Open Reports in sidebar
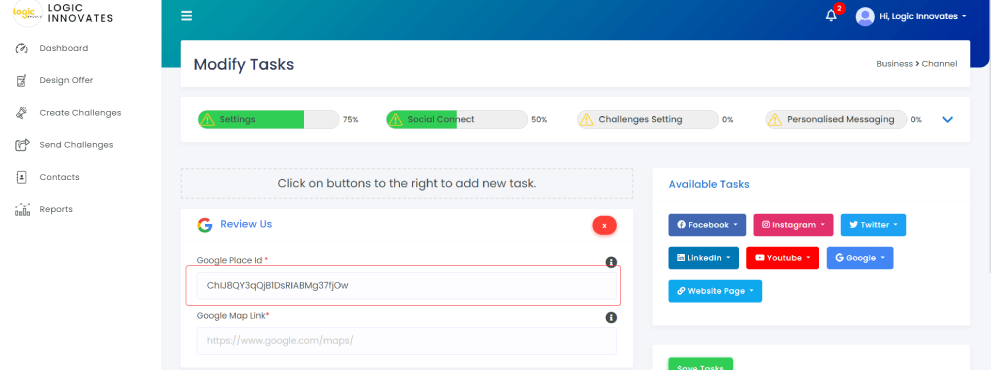 [x=56, y=209]
